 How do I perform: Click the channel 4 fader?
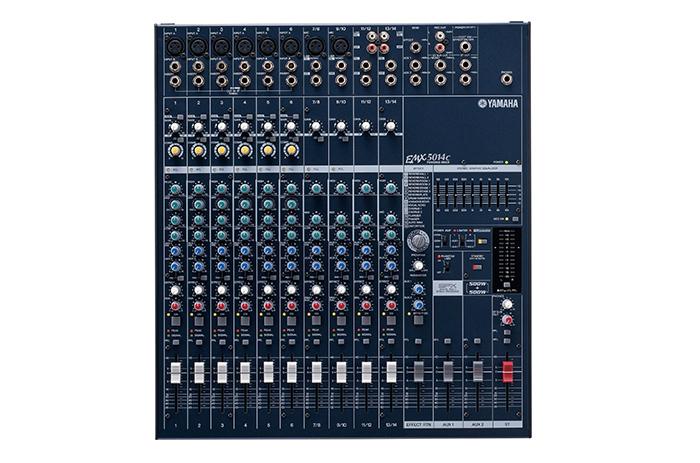(245, 373)
